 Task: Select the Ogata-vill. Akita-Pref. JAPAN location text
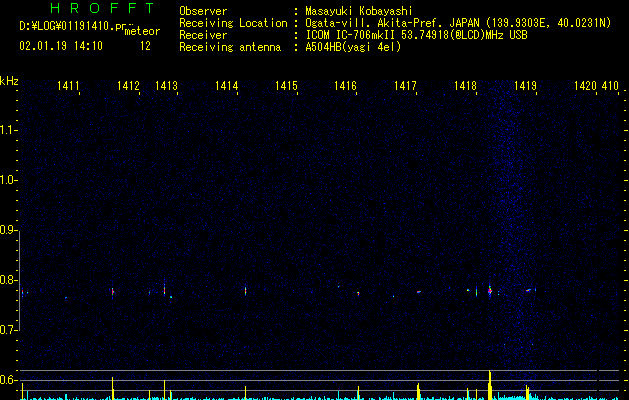pyautogui.click(x=458, y=23)
